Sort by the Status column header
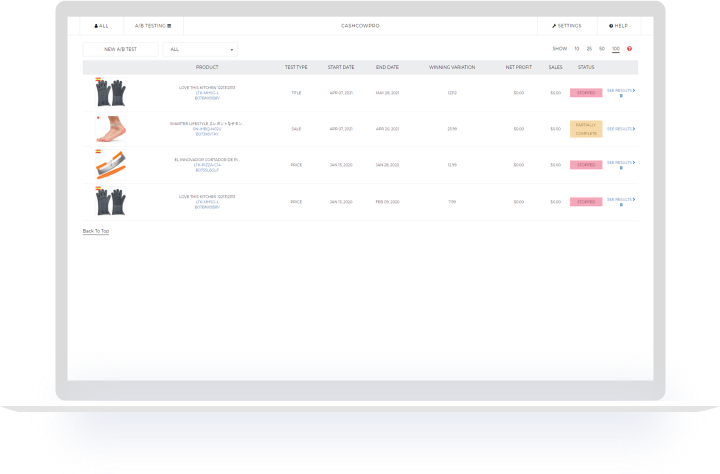The width and height of the screenshot is (720, 474). click(x=586, y=67)
